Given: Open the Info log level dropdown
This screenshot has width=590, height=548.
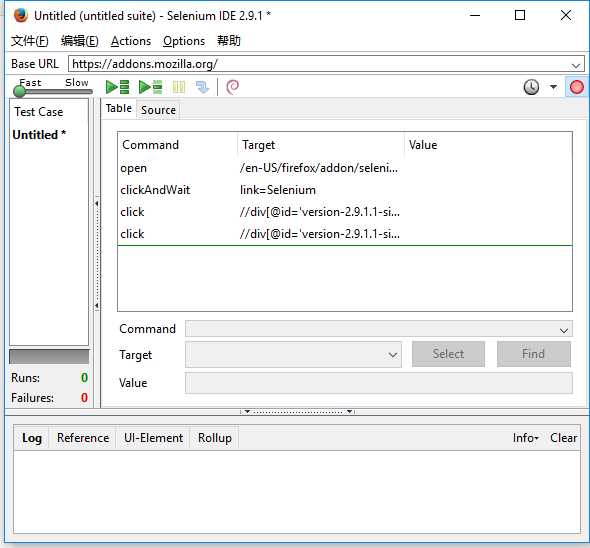Looking at the screenshot, I should click(x=525, y=438).
